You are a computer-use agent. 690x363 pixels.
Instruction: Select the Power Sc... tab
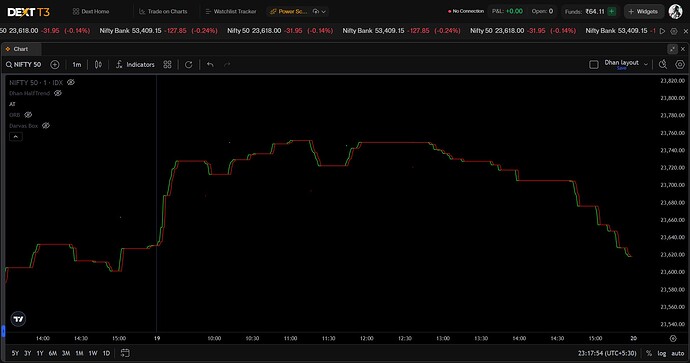pos(289,11)
